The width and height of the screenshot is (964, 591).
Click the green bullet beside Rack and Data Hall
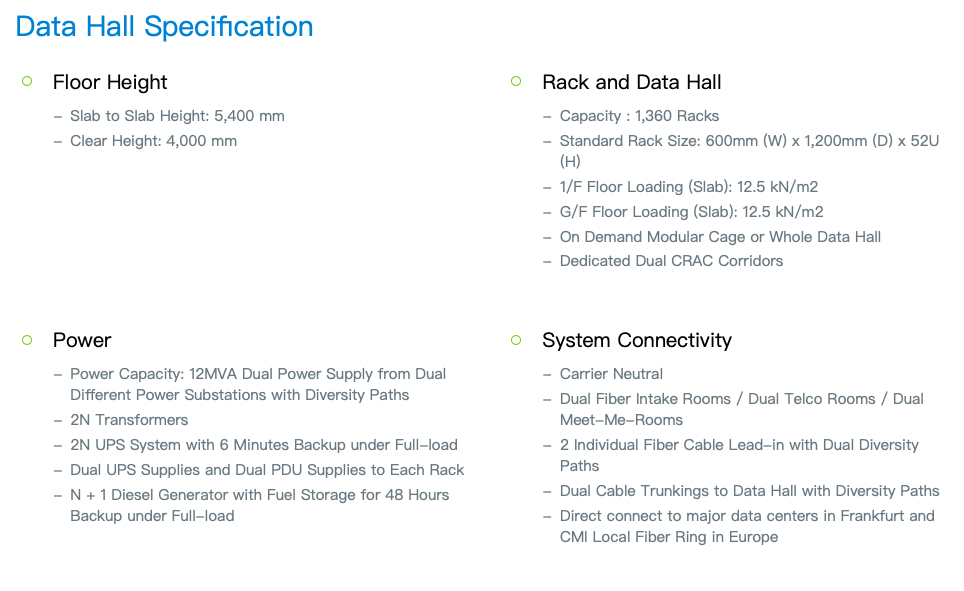(516, 81)
